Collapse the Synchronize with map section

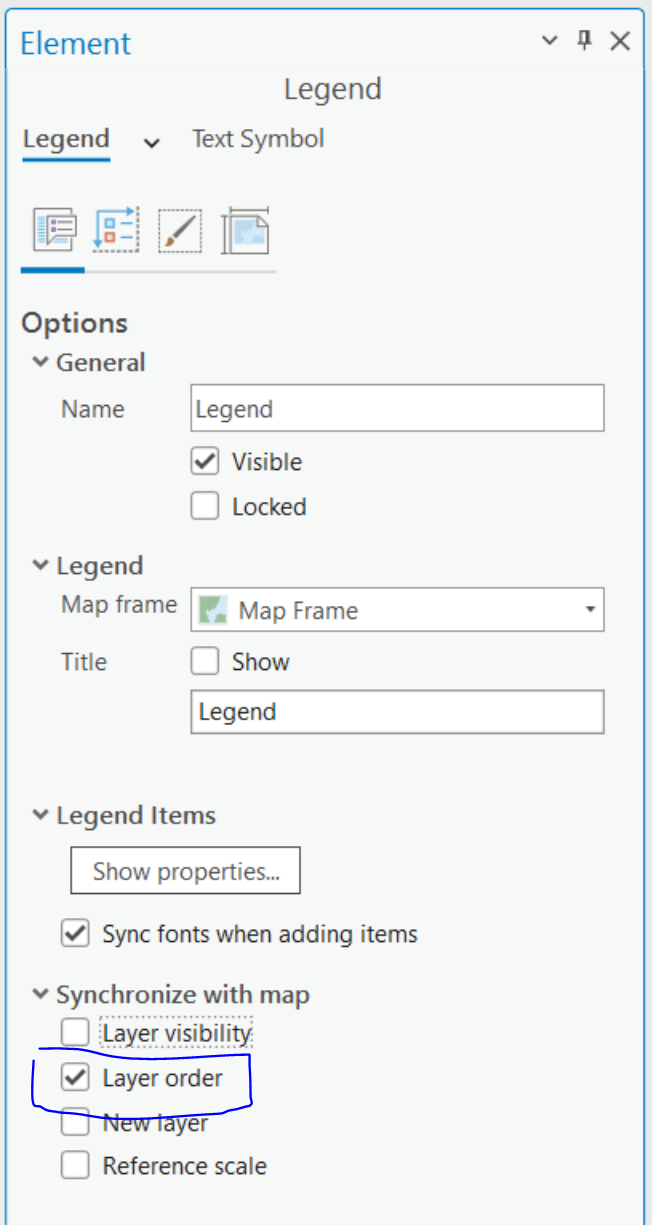point(41,995)
